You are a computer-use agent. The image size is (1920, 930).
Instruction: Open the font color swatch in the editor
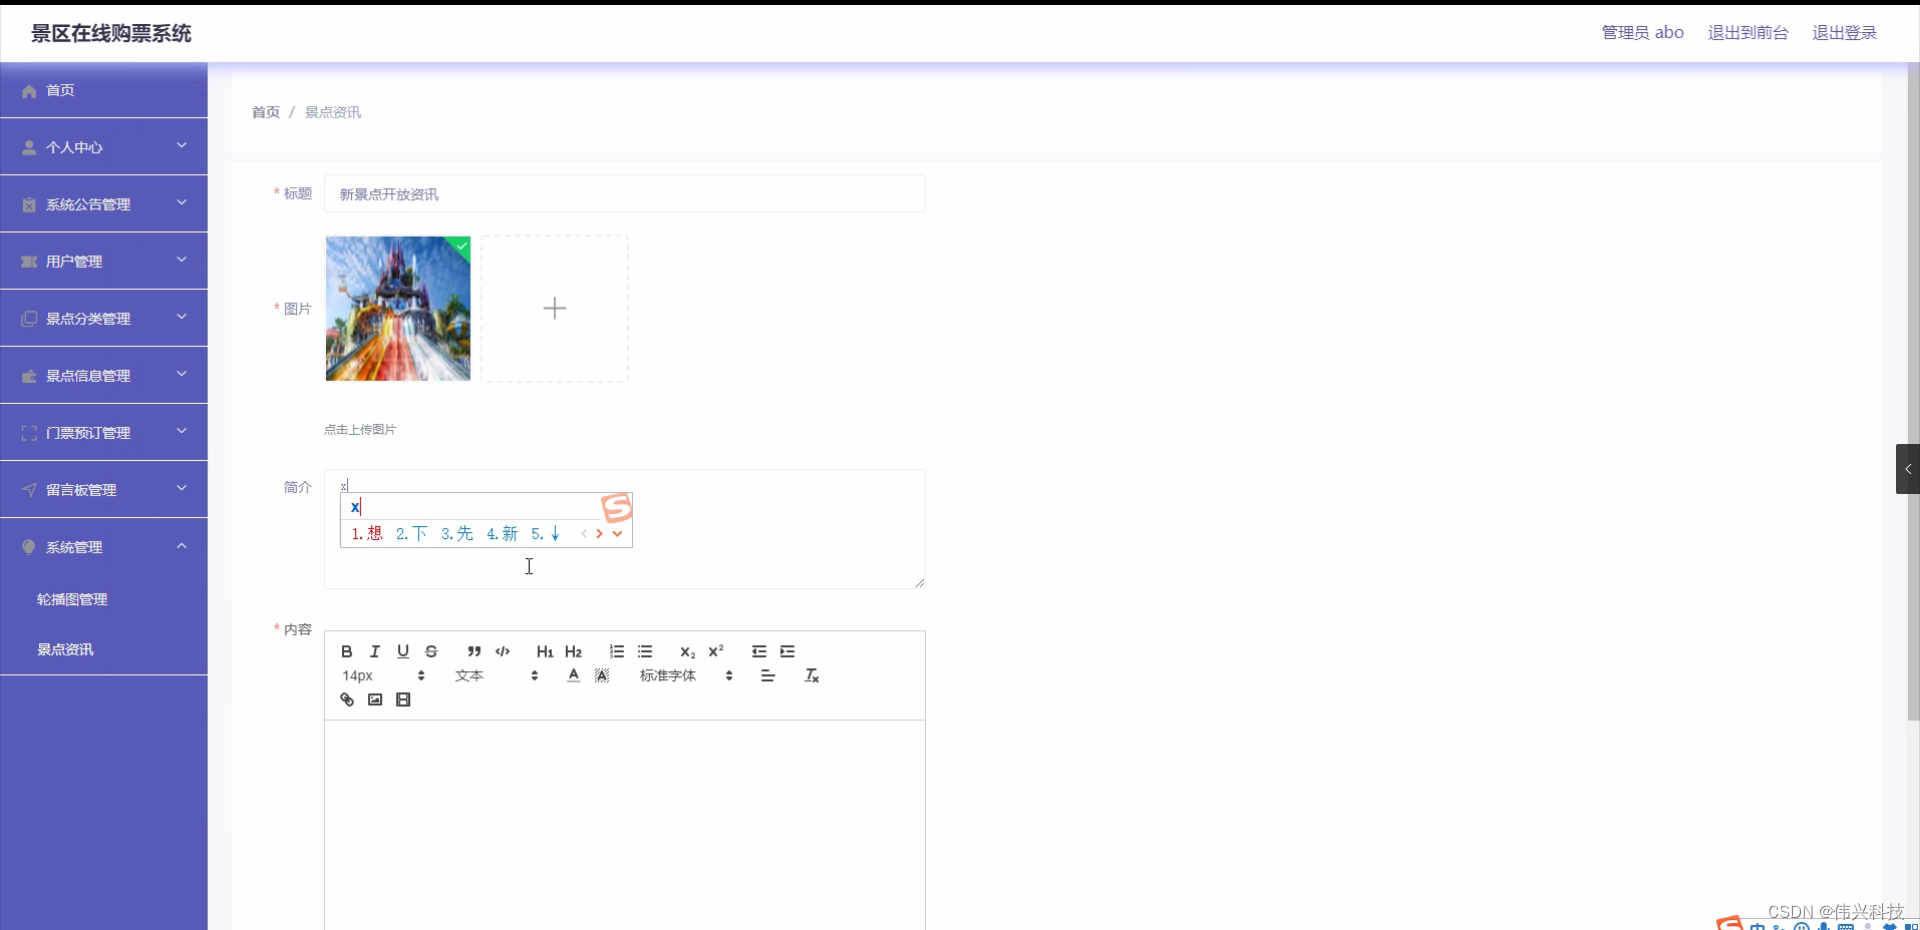point(572,675)
